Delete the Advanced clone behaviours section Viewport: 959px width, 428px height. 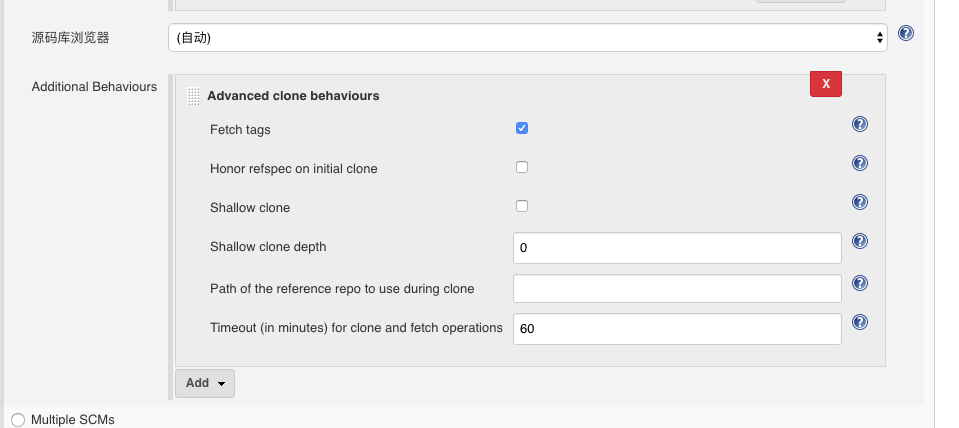[826, 84]
